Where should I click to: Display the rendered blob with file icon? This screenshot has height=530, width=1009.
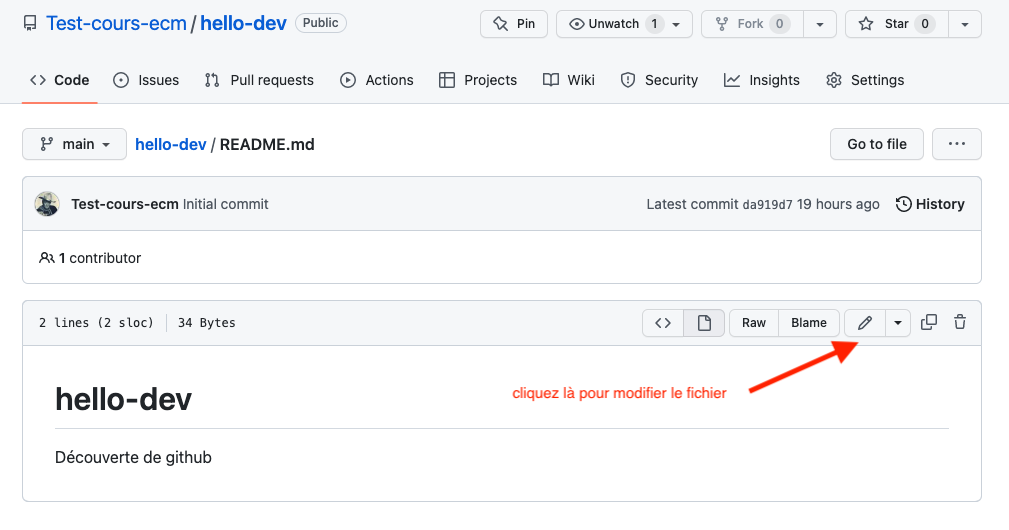(704, 323)
